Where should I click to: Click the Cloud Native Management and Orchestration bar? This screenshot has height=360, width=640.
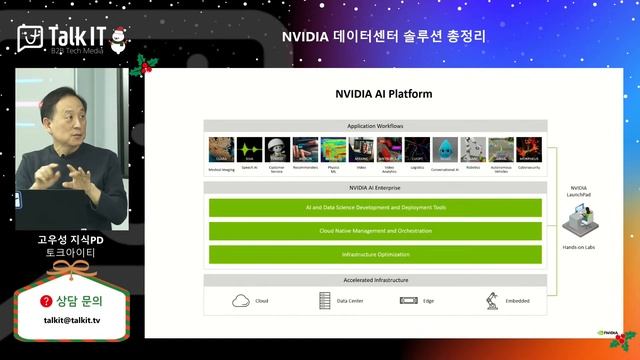375,231
